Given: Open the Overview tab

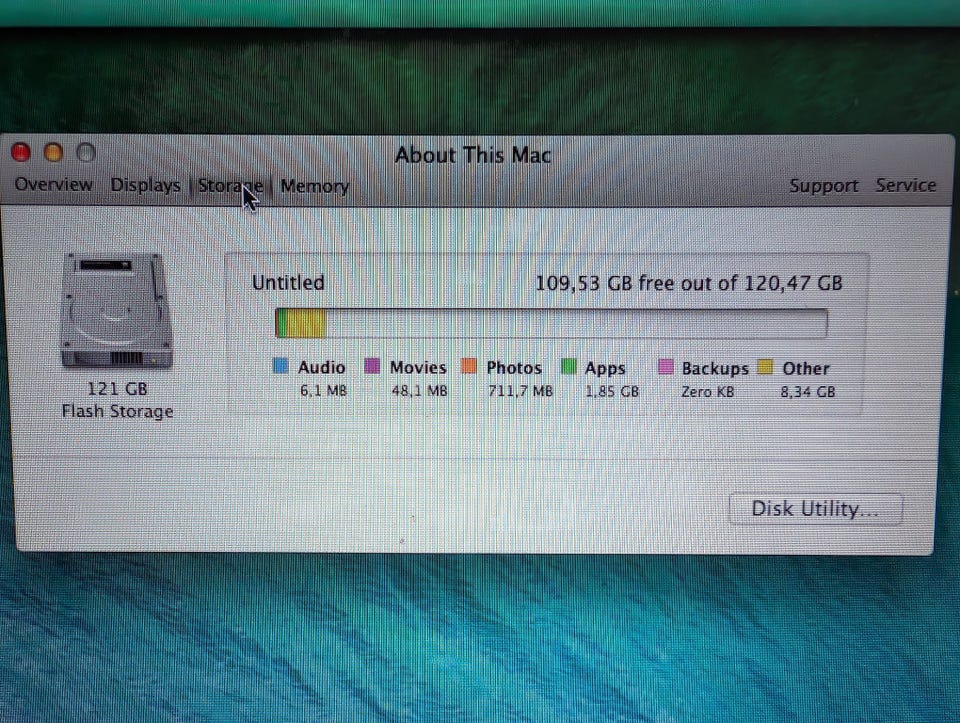Looking at the screenshot, I should click(x=53, y=184).
